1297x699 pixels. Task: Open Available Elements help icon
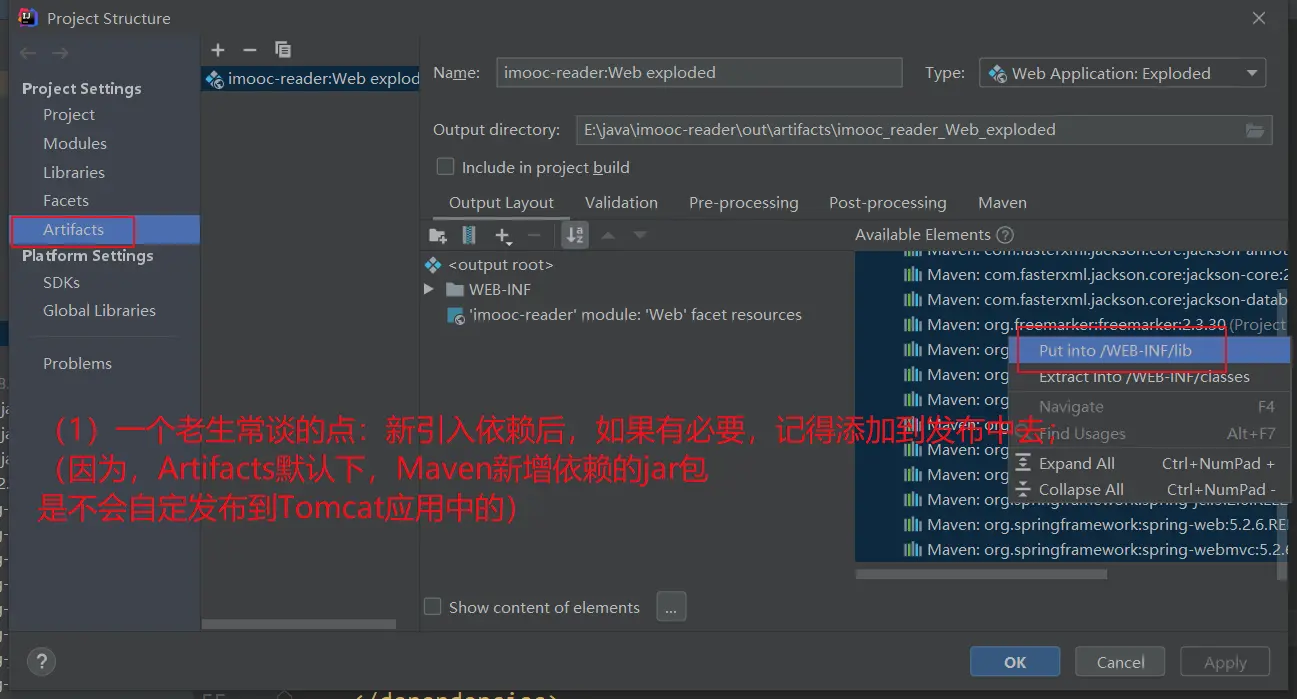tap(1005, 235)
